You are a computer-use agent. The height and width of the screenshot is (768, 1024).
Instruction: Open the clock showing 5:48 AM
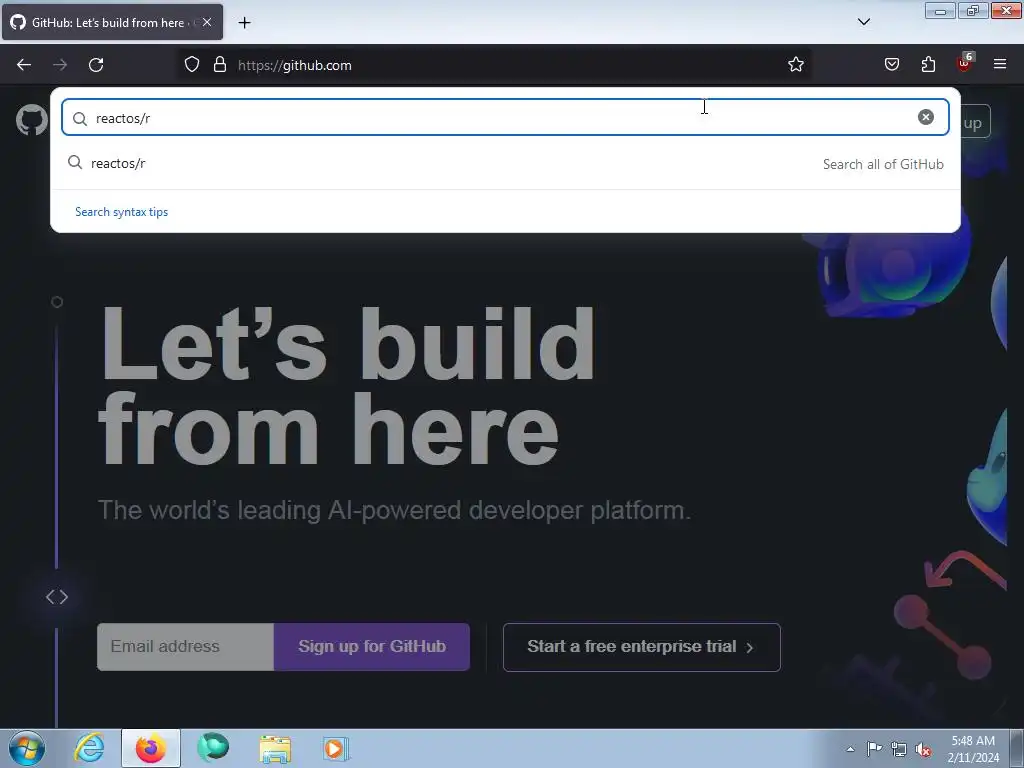pos(973,749)
